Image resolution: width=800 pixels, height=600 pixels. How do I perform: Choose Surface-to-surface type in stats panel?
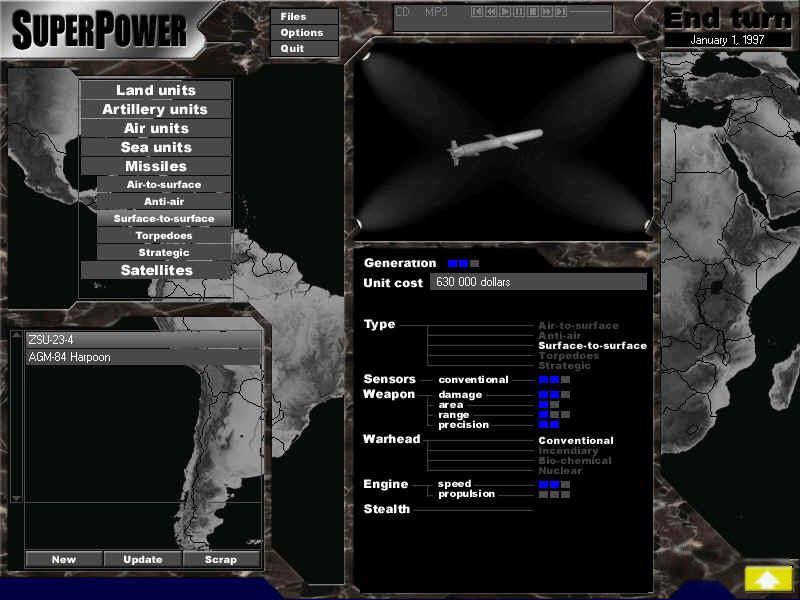click(x=592, y=345)
